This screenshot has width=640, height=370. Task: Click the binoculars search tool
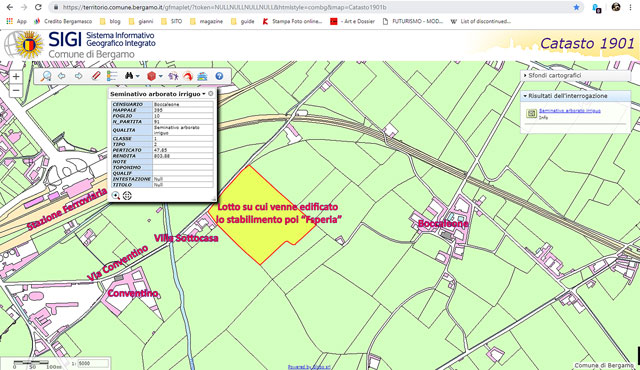pos(129,76)
